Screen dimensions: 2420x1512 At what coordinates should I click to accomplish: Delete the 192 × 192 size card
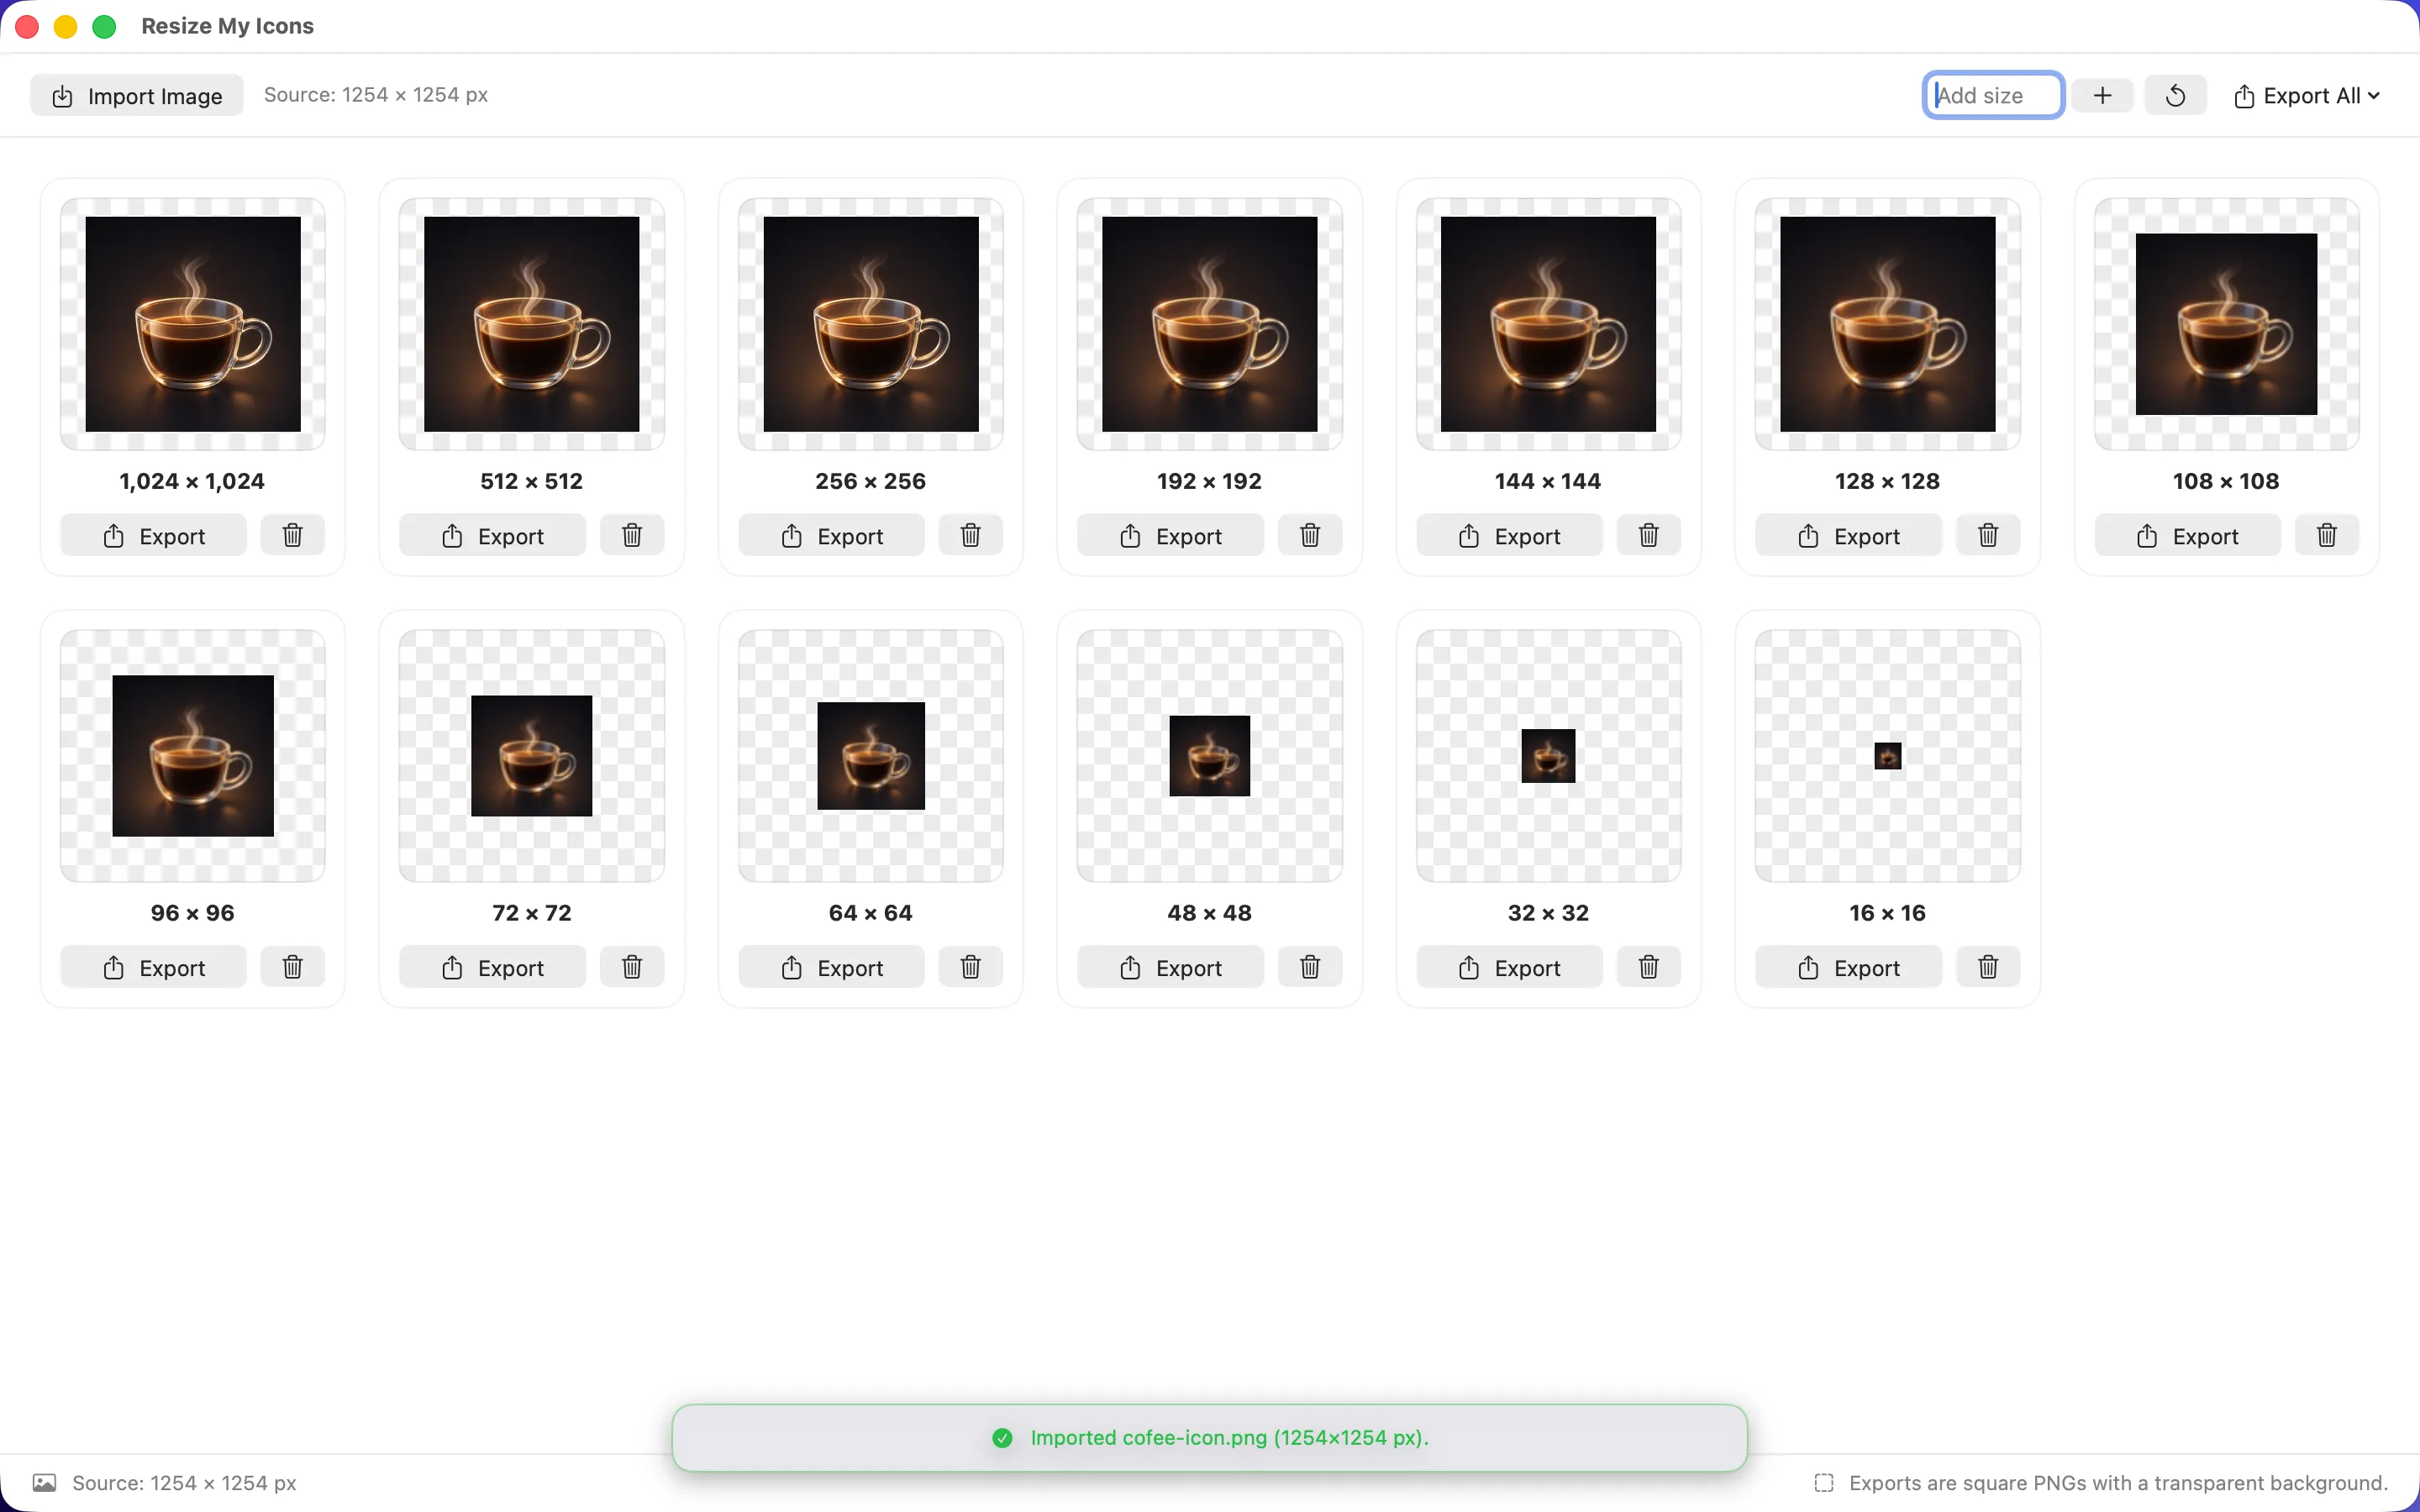[1310, 535]
